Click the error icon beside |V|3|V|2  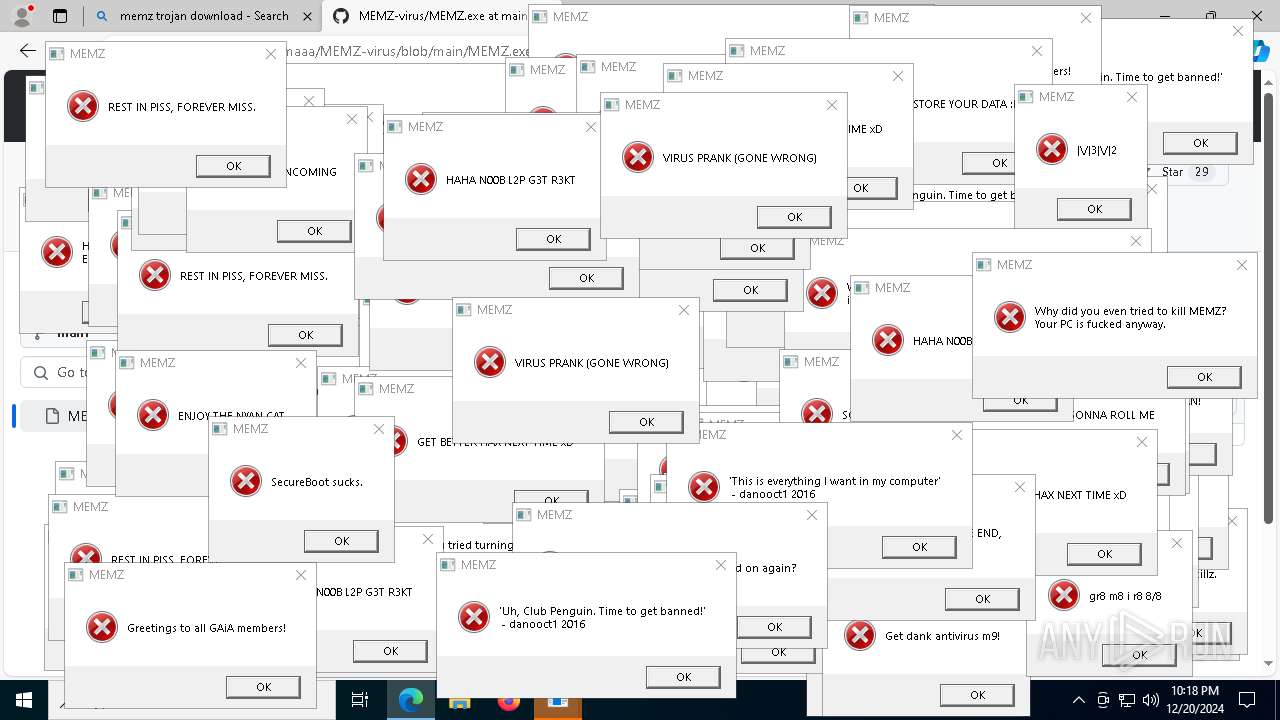point(1051,150)
